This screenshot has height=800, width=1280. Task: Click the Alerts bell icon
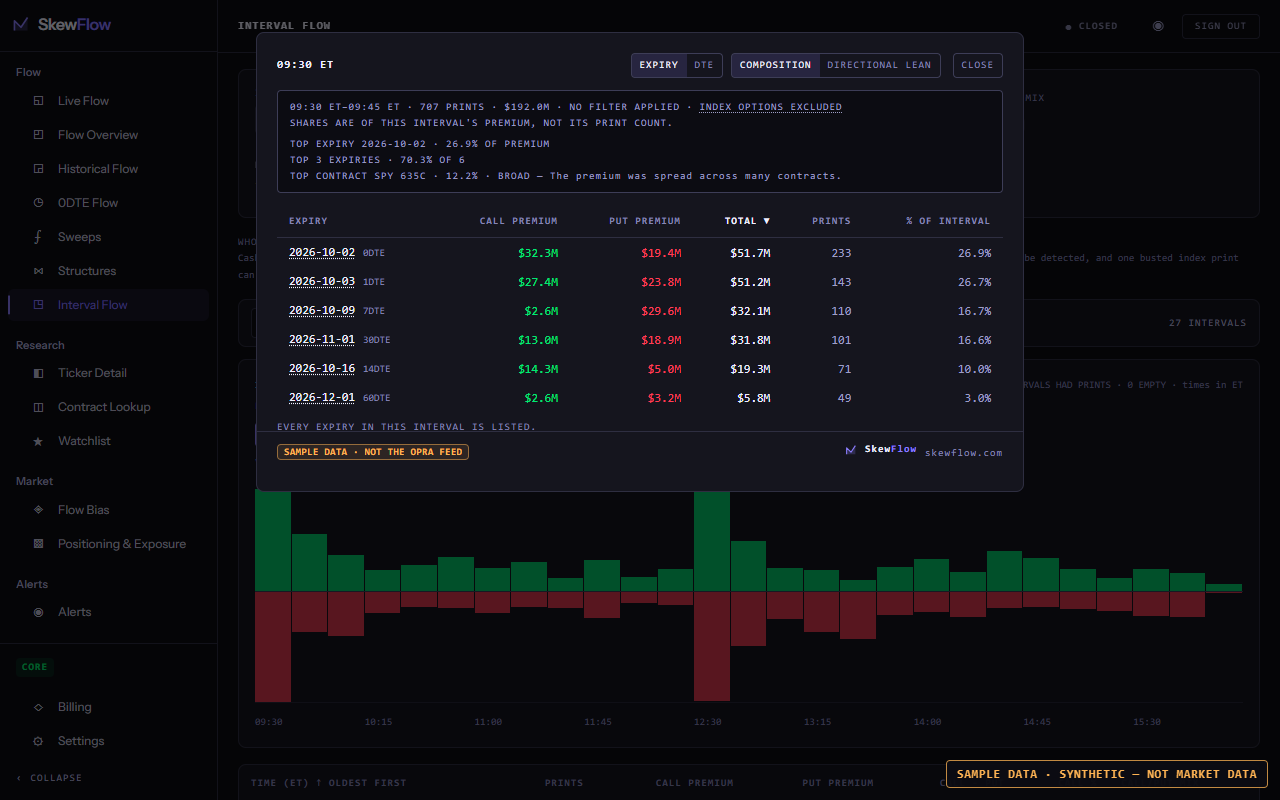[x=38, y=612]
